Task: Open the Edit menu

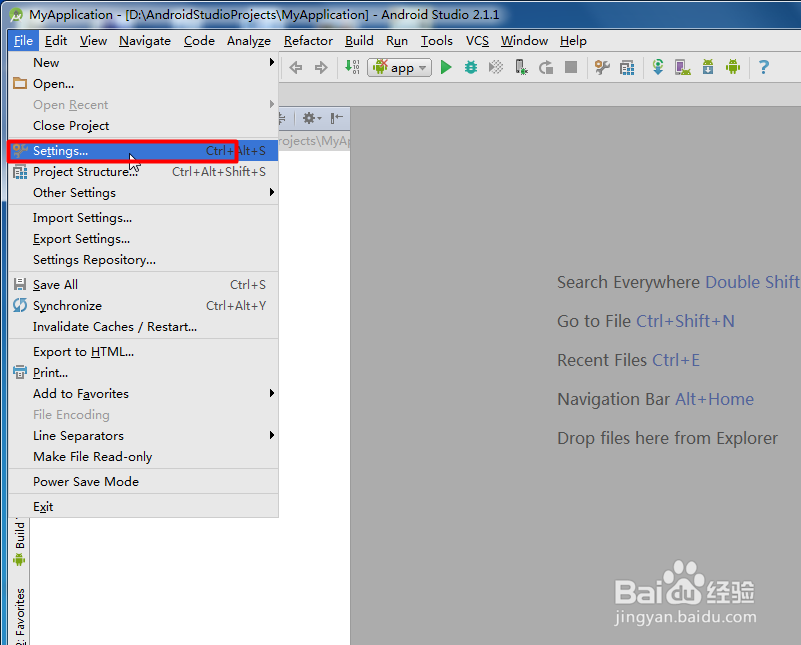Action: click(x=56, y=40)
